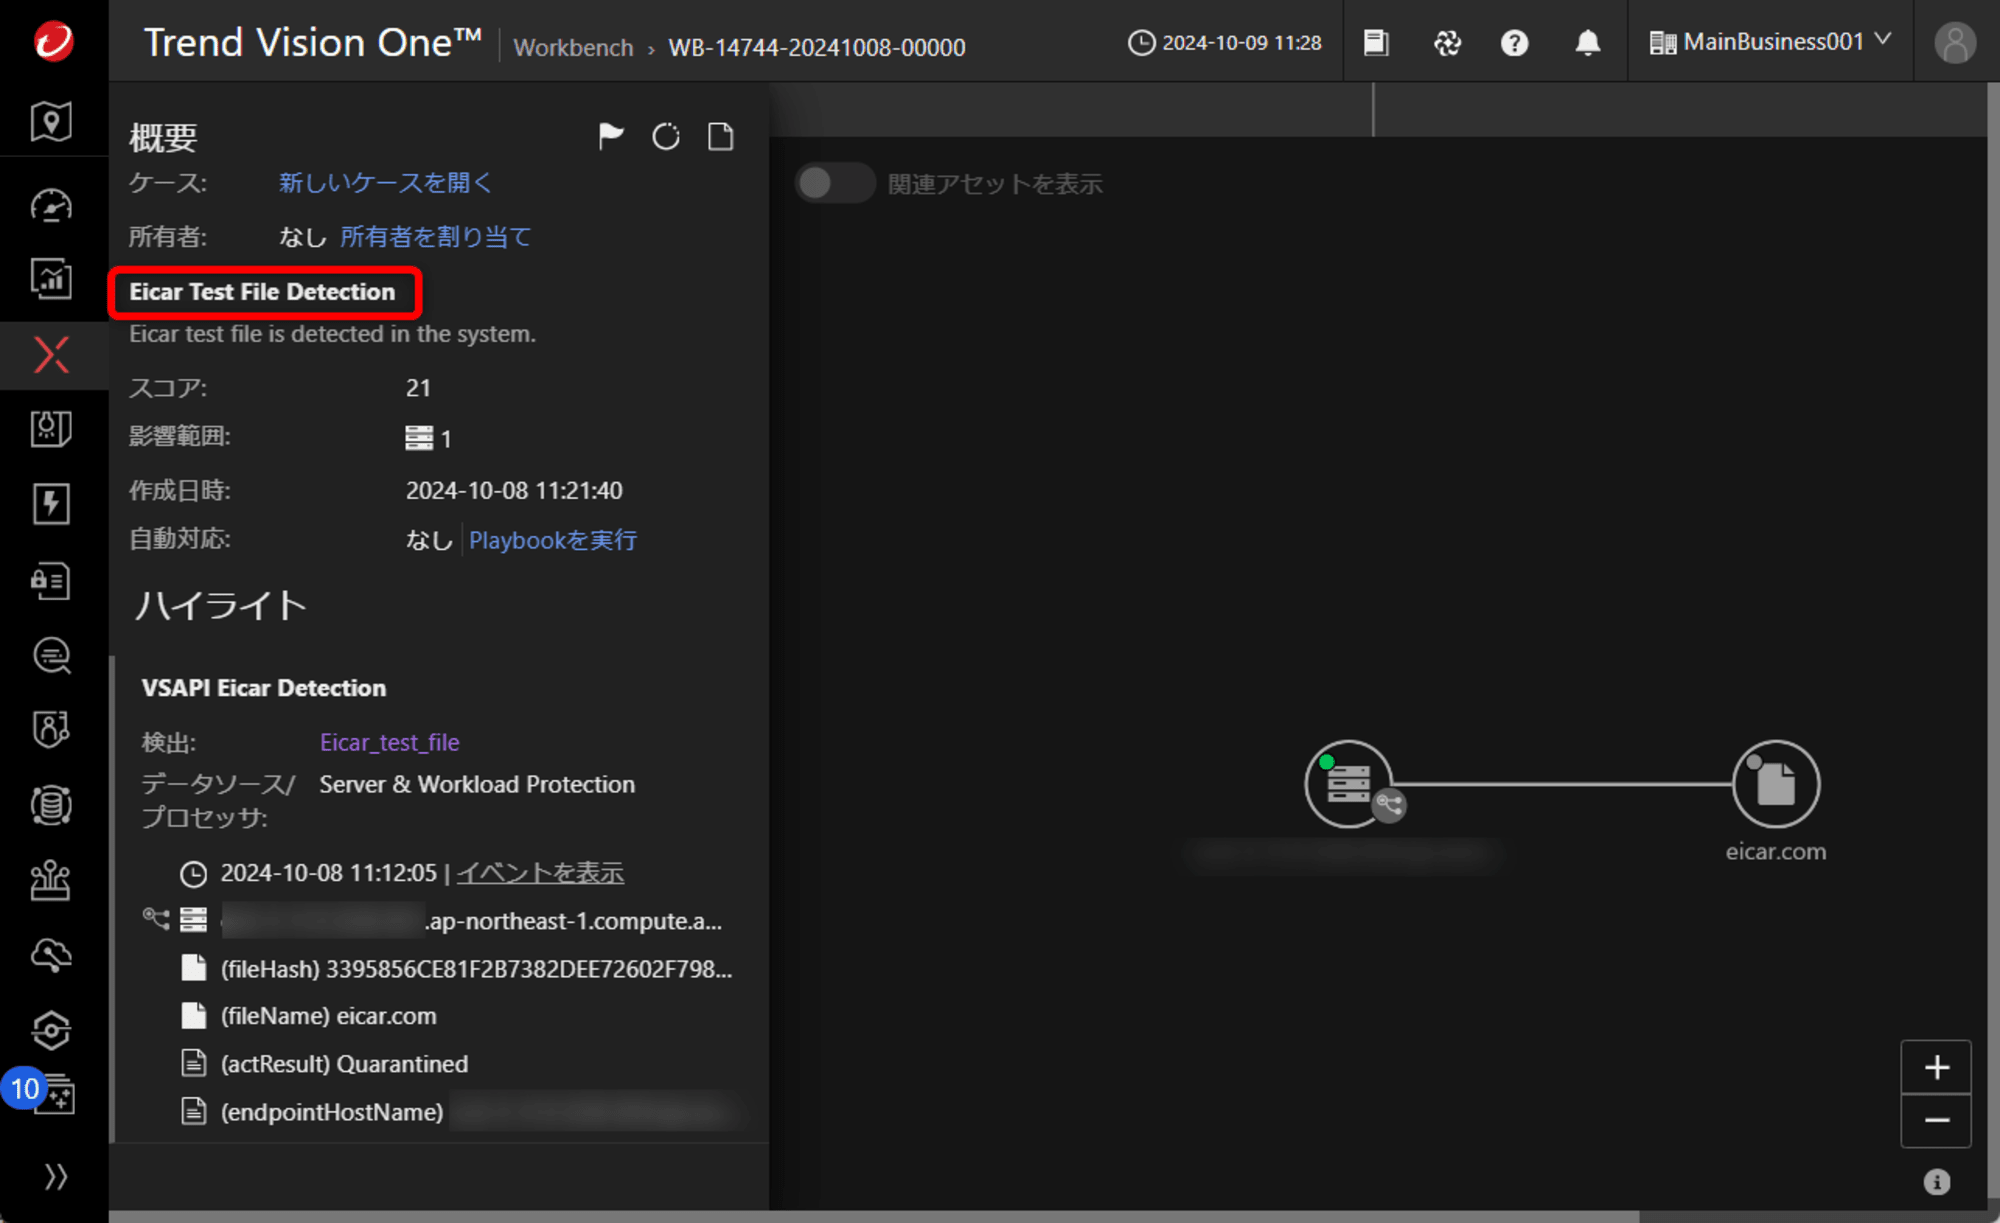This screenshot has height=1223, width=2000.
Task: Select the XDR red X sidebar icon
Action: [51, 355]
